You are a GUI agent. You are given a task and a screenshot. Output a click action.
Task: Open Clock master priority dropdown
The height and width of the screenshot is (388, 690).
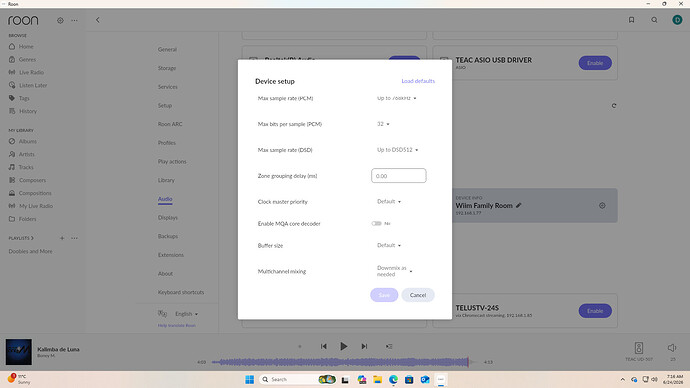click(x=389, y=201)
